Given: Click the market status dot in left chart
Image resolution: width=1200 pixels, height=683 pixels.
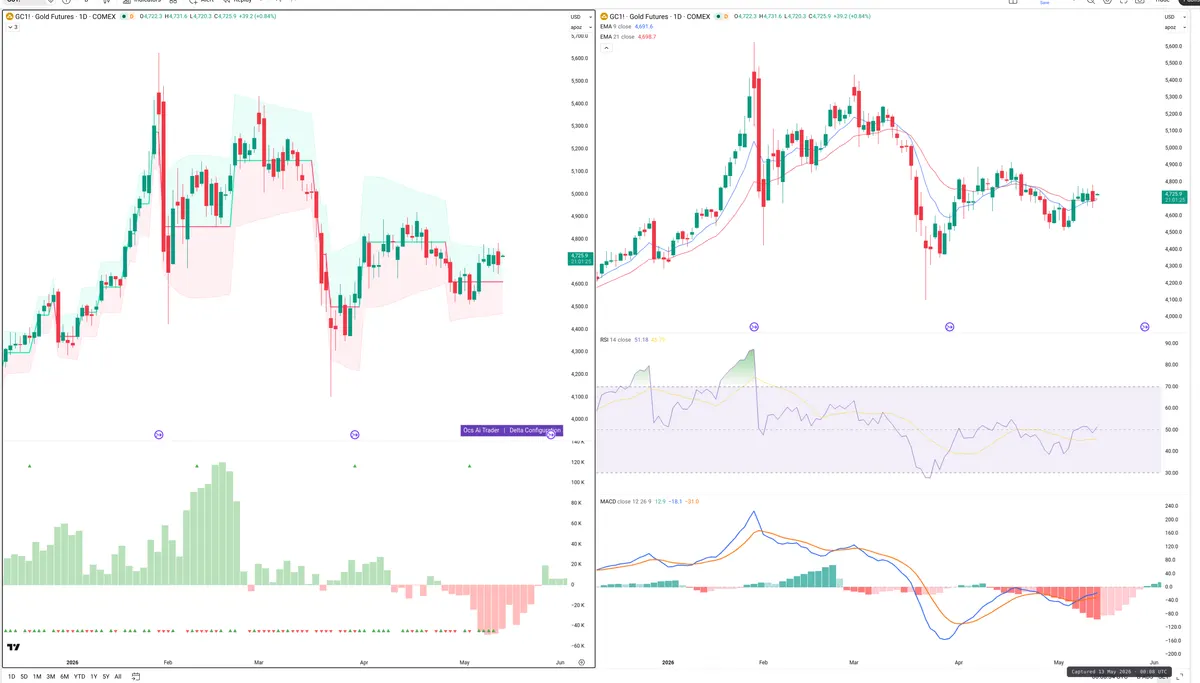Looking at the screenshot, I should (122, 17).
